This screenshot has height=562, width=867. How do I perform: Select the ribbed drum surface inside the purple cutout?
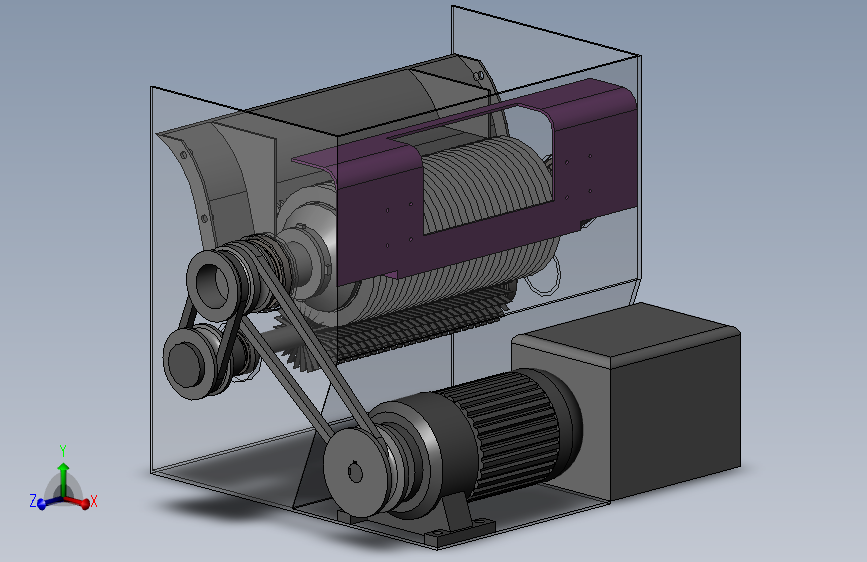point(487,183)
